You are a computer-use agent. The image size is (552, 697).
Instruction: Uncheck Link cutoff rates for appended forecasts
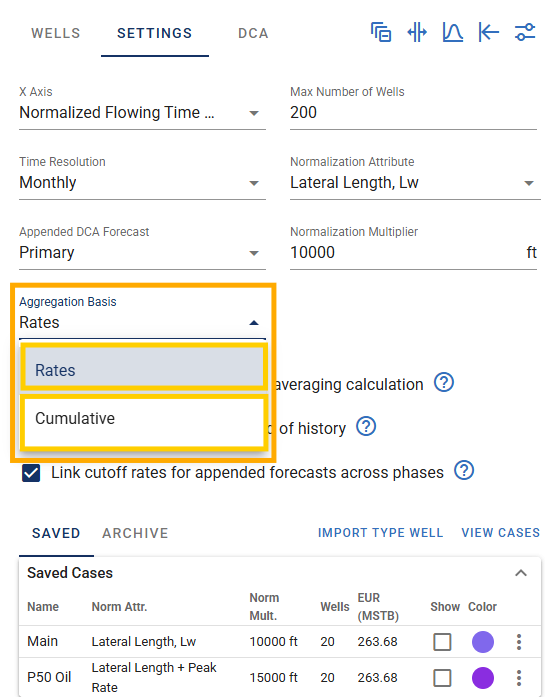click(31, 473)
